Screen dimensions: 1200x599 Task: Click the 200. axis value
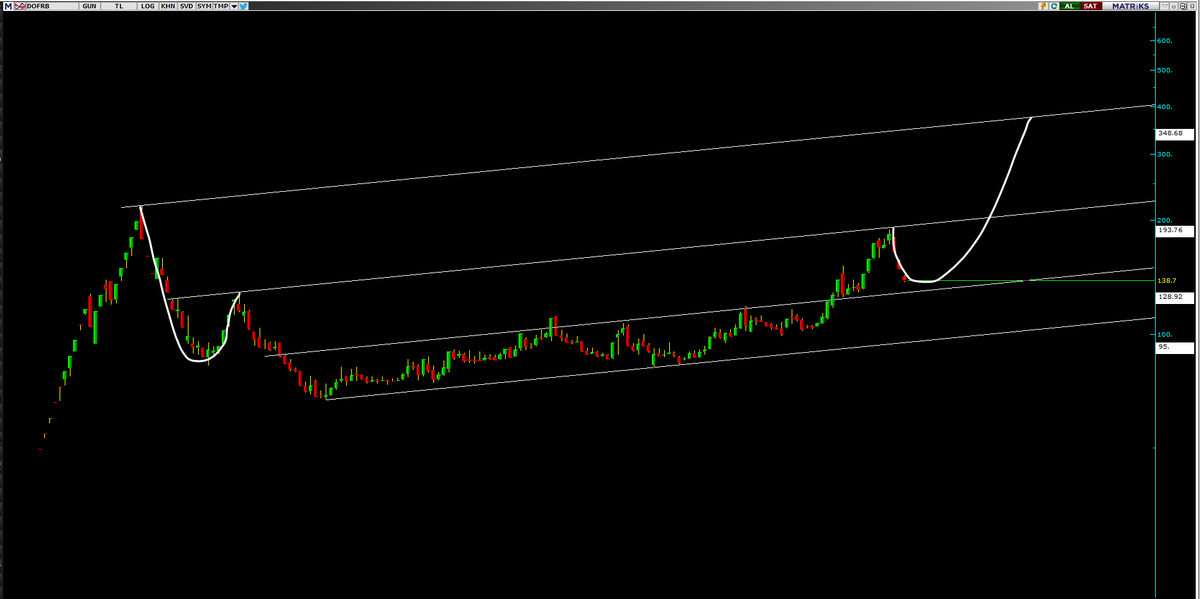click(x=1164, y=220)
